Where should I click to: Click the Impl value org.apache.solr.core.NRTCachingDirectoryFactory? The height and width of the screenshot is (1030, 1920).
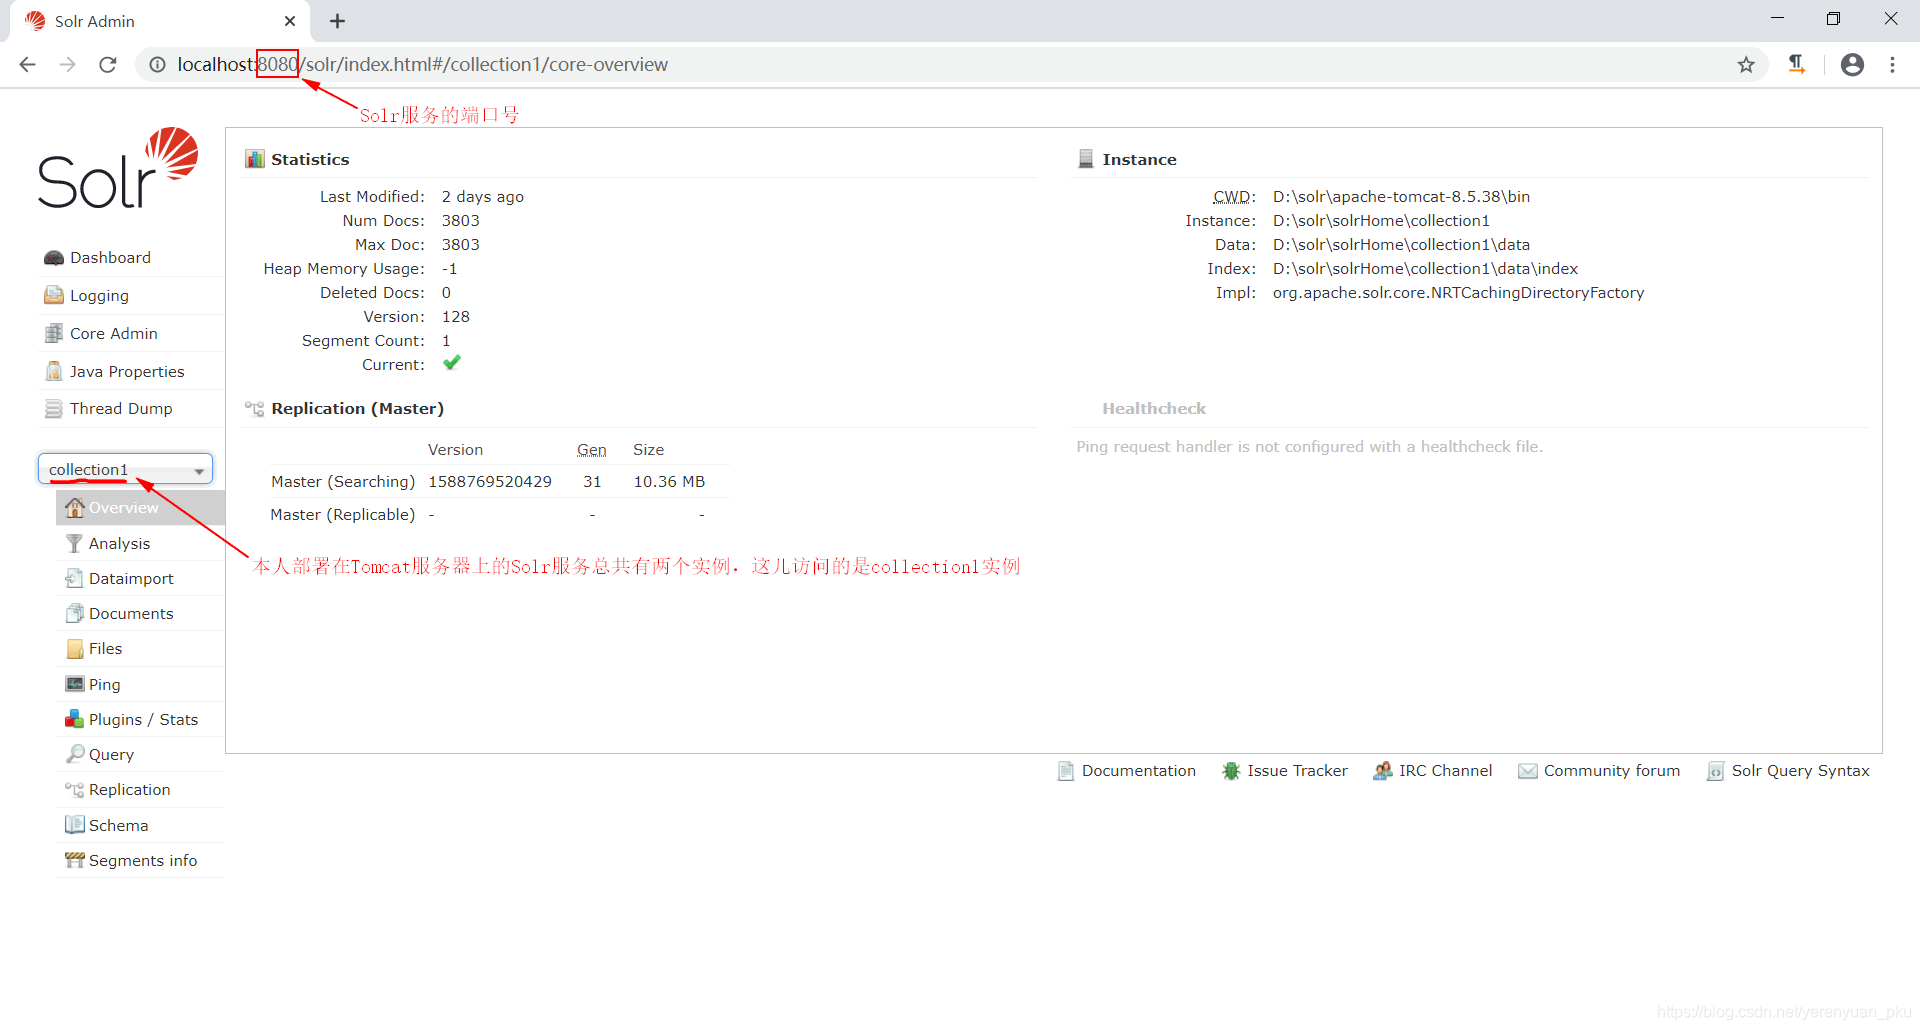[x=1458, y=293]
